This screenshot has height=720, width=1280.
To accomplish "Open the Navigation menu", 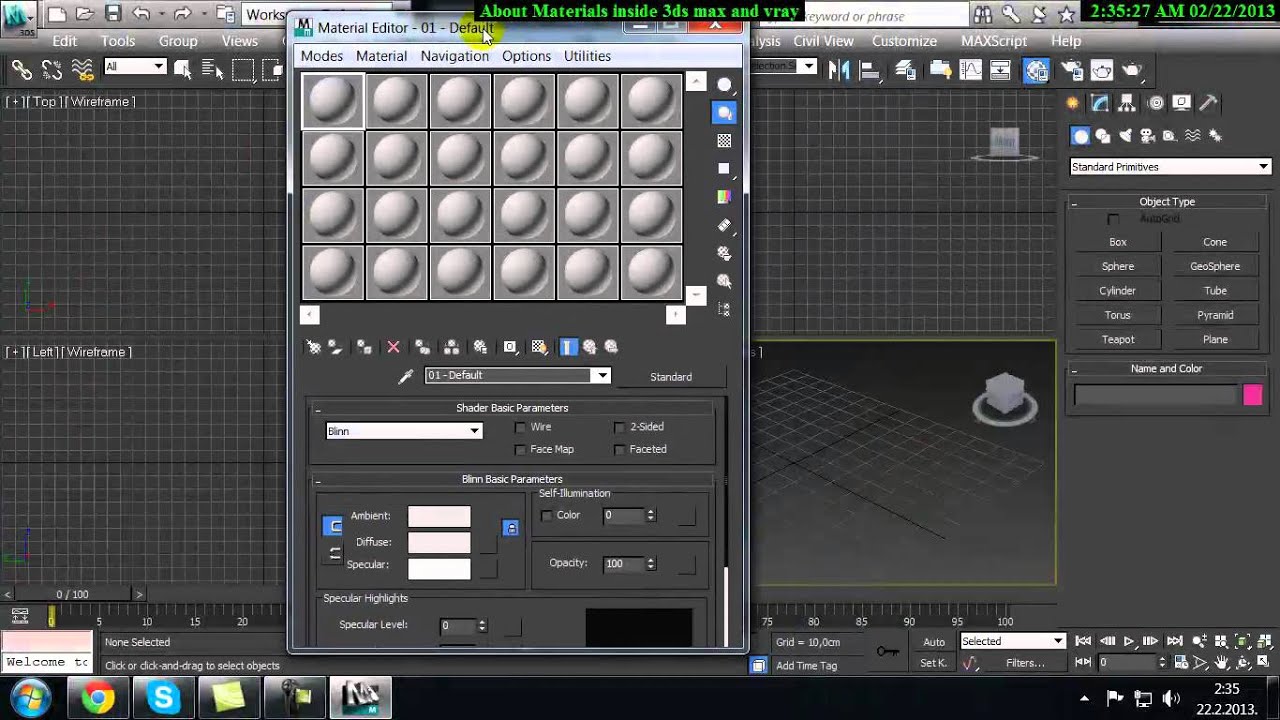I will (x=454, y=56).
